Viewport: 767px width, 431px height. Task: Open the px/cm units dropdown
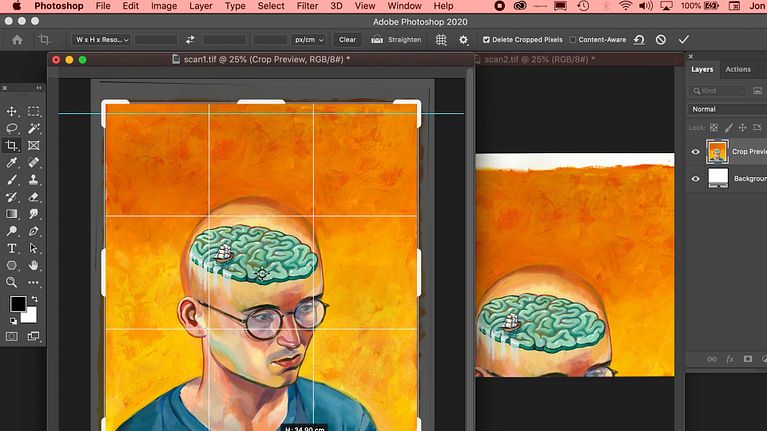pos(307,40)
